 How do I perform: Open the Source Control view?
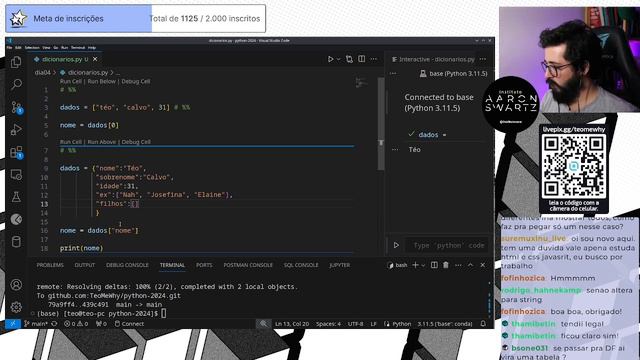(x=16, y=107)
